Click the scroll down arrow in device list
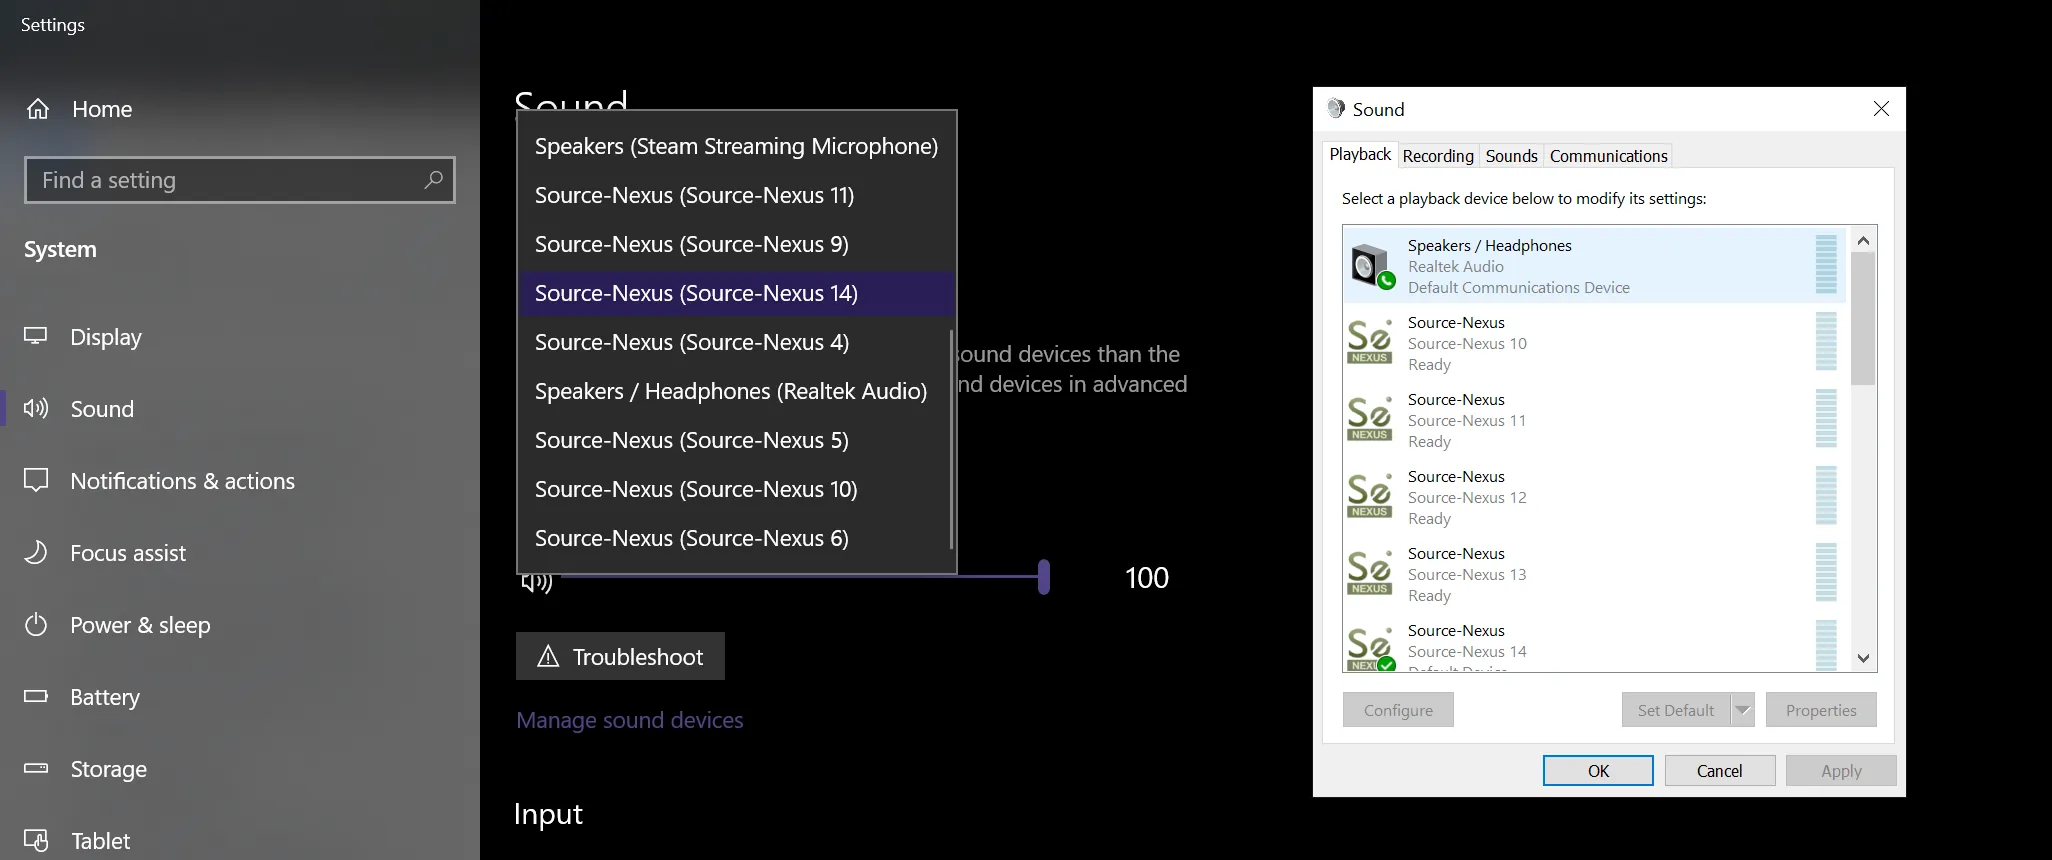The width and height of the screenshot is (2052, 860). point(1863,658)
